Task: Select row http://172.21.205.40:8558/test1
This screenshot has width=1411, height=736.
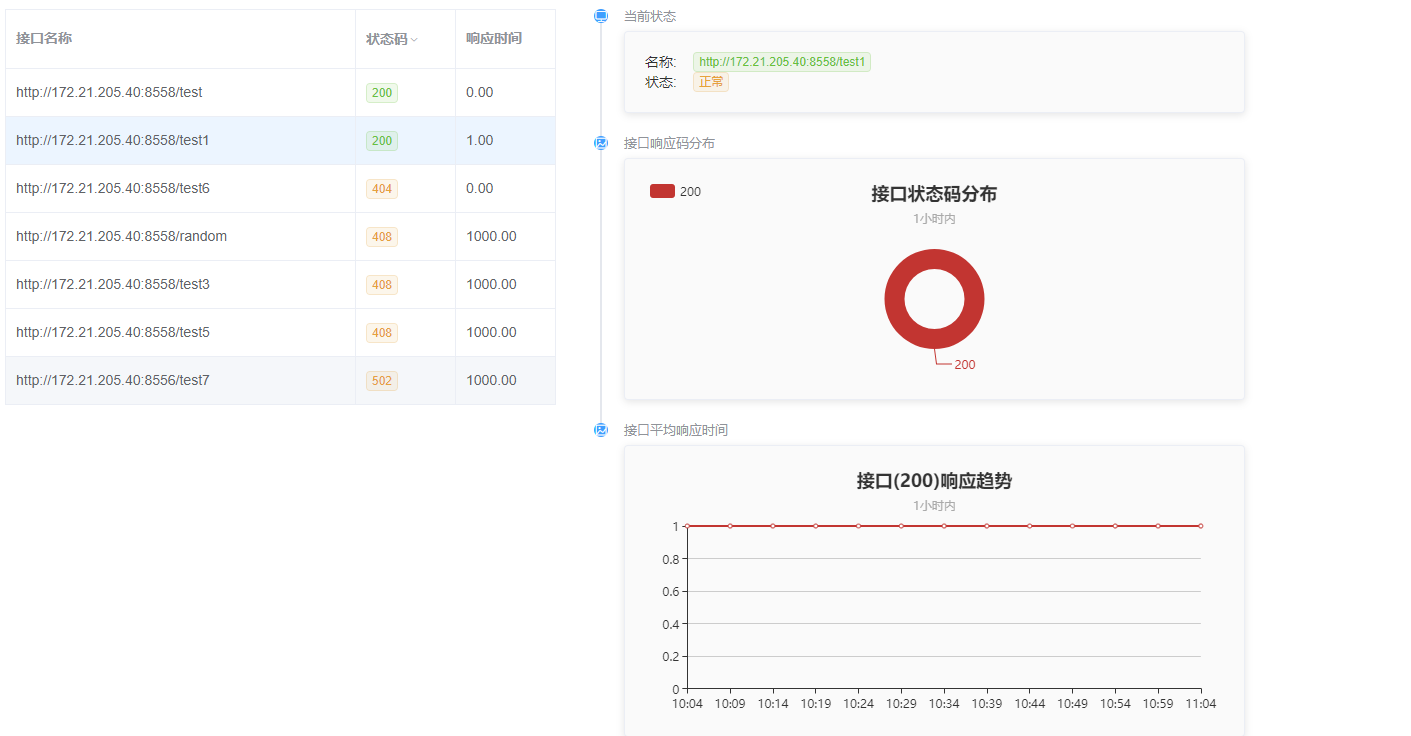Action: pyautogui.click(x=280, y=141)
